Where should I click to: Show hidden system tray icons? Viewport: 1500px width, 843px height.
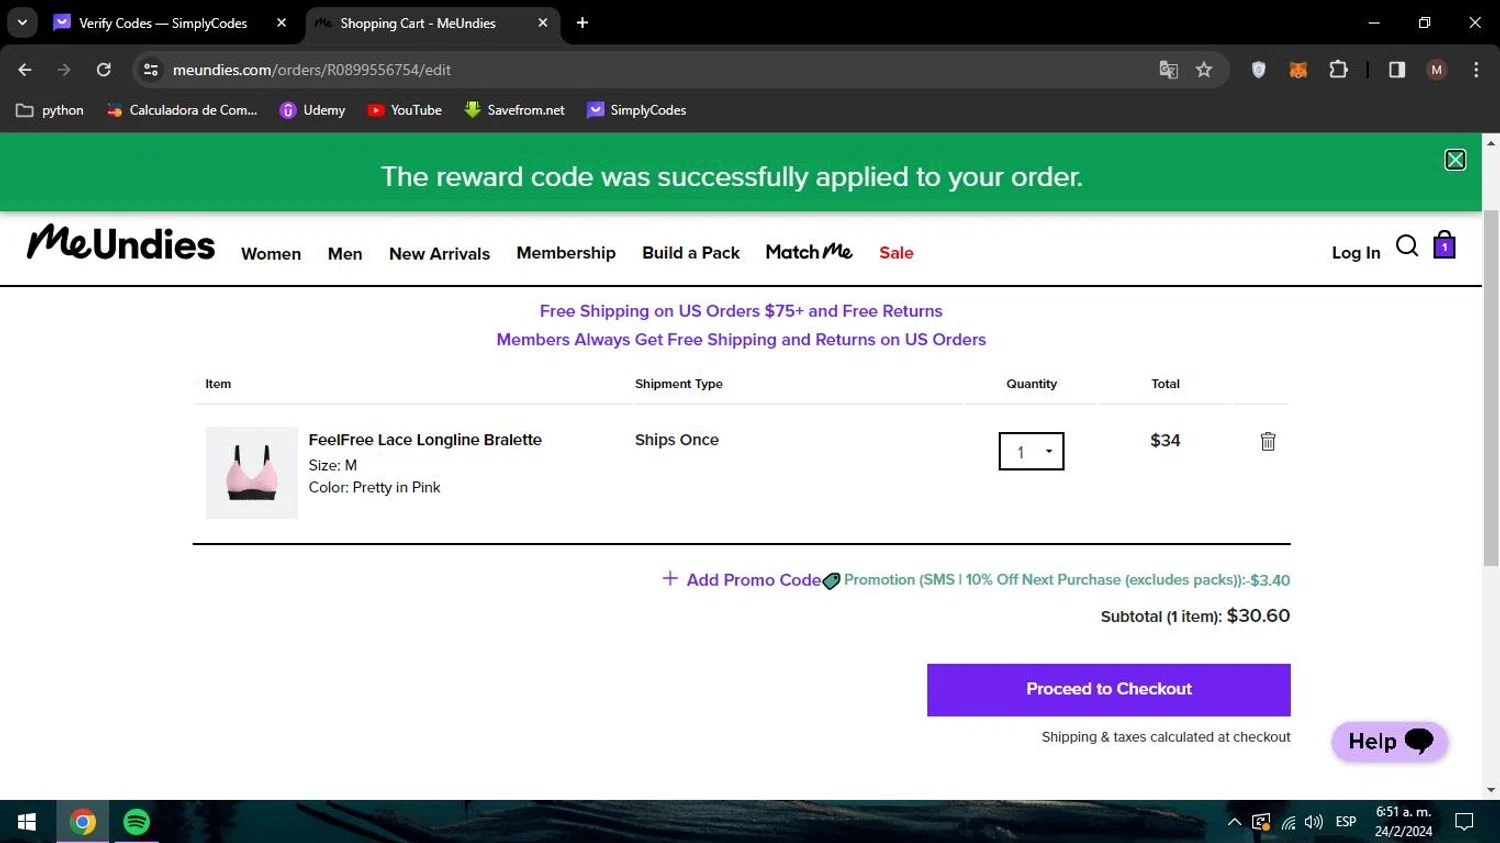point(1234,822)
